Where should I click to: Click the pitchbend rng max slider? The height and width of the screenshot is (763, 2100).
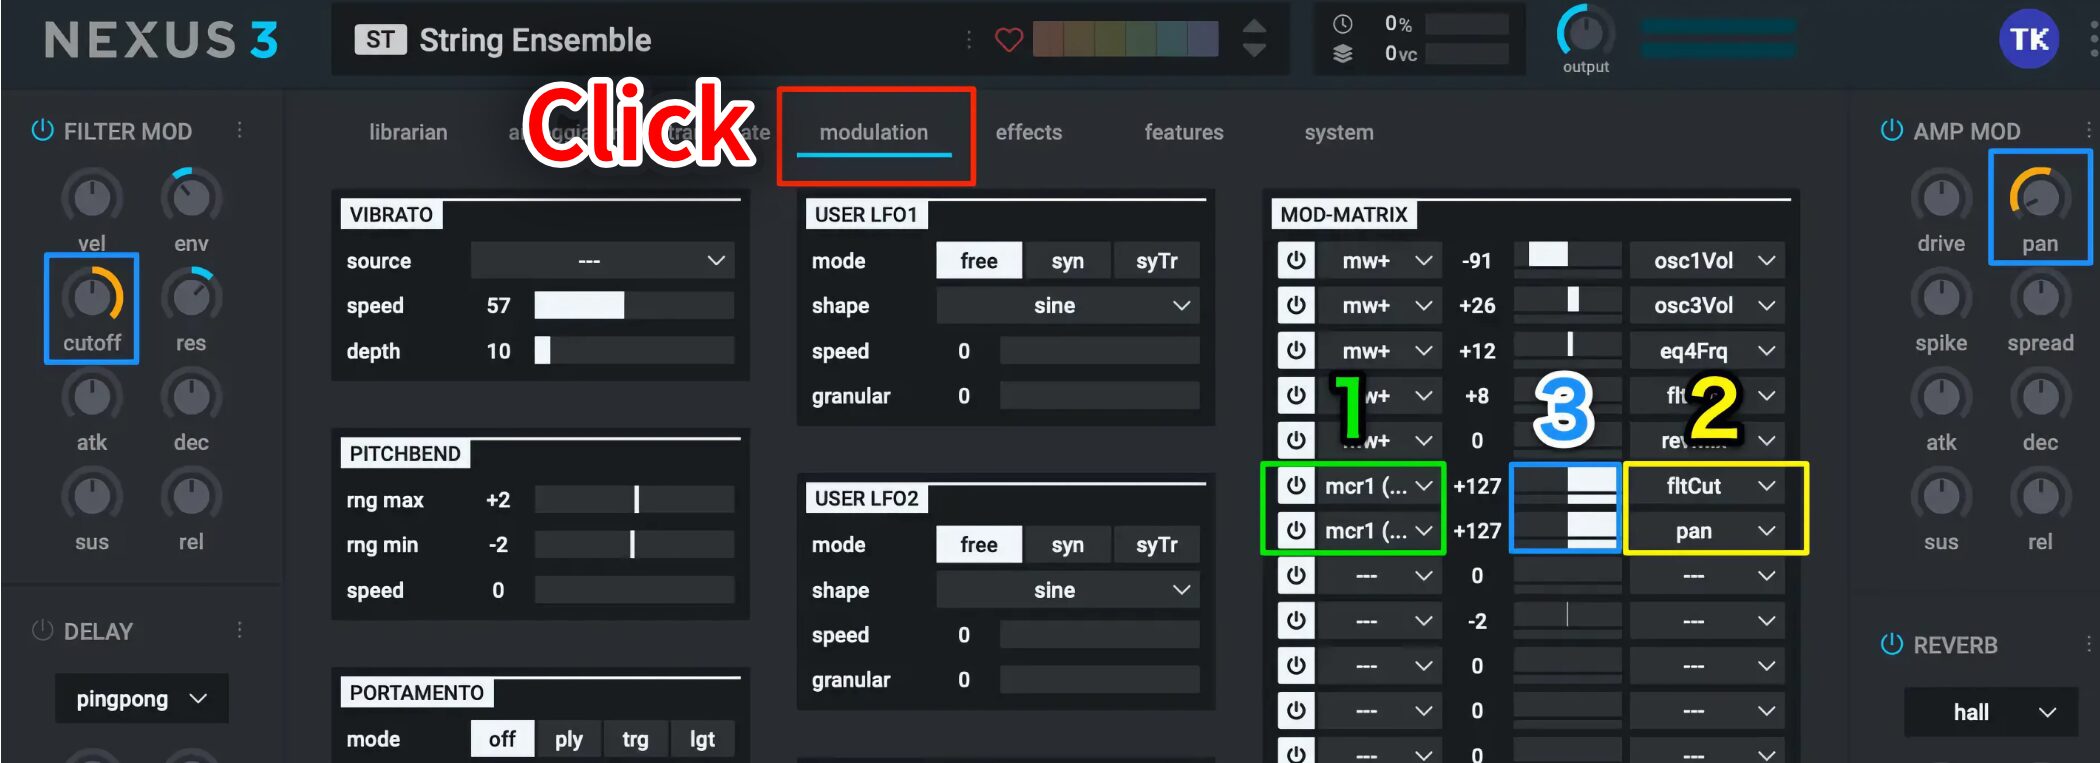pyautogui.click(x=634, y=500)
